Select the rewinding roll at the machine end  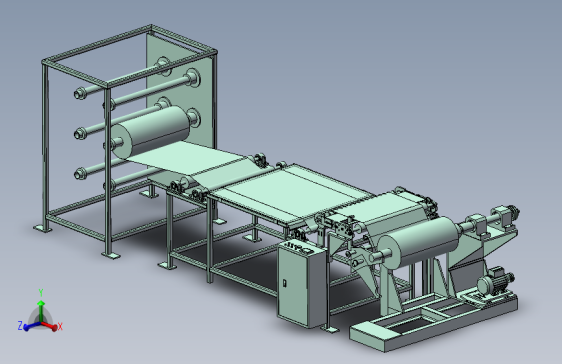pyautogui.click(x=418, y=243)
